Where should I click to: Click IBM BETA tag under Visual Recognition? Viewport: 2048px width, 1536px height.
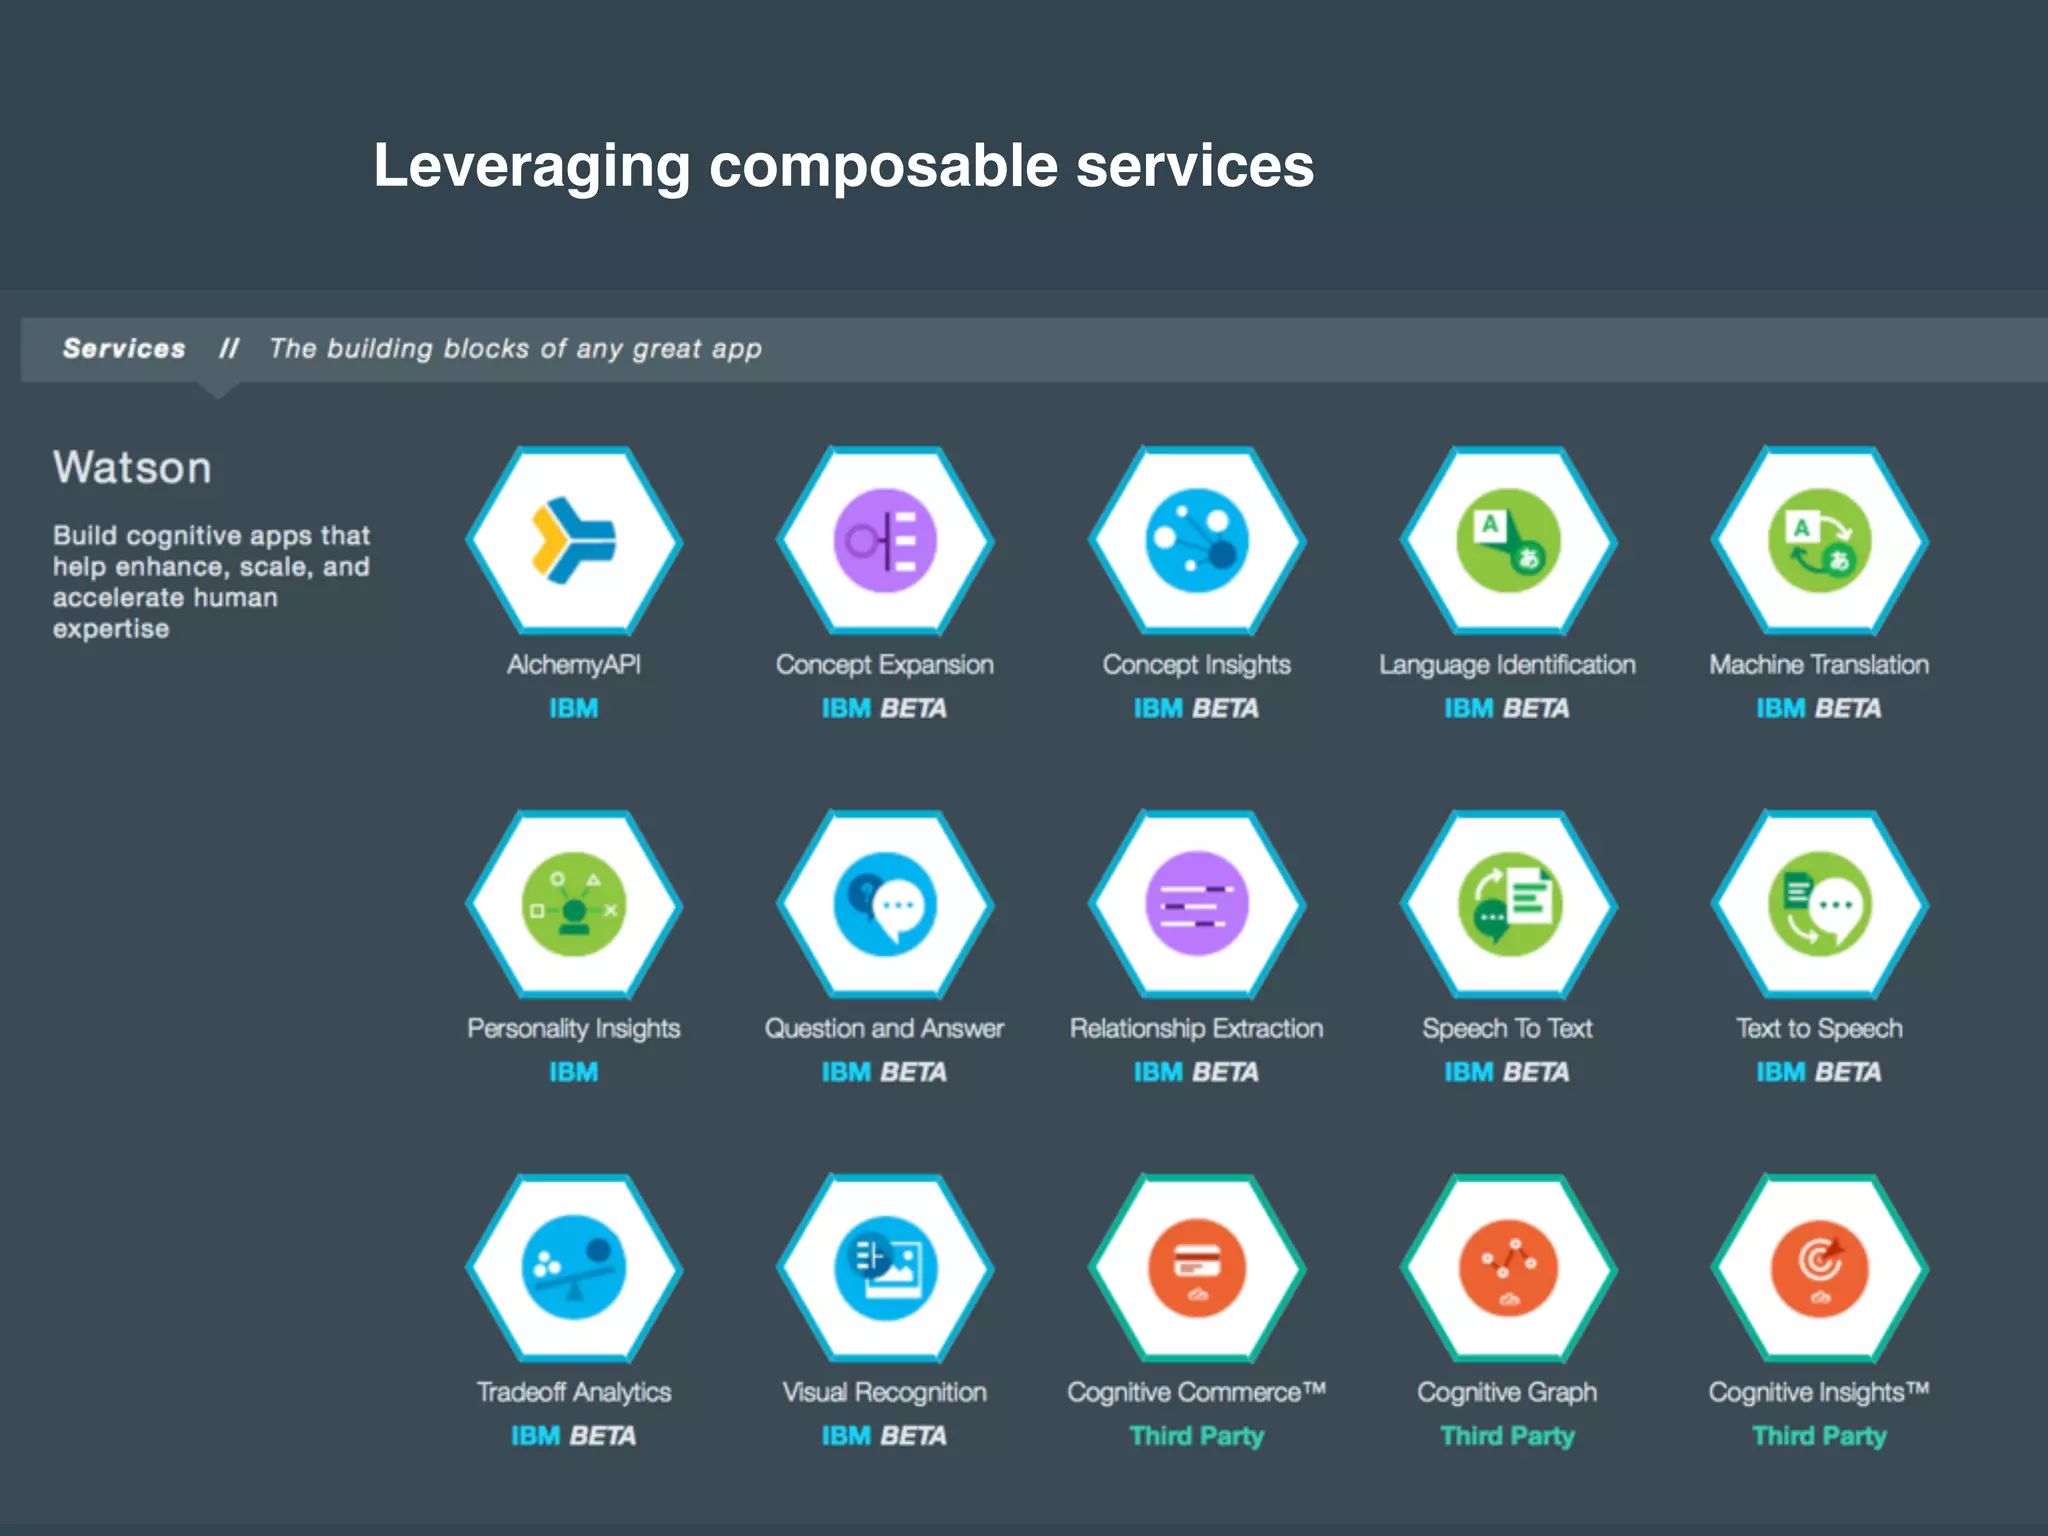coord(885,1437)
